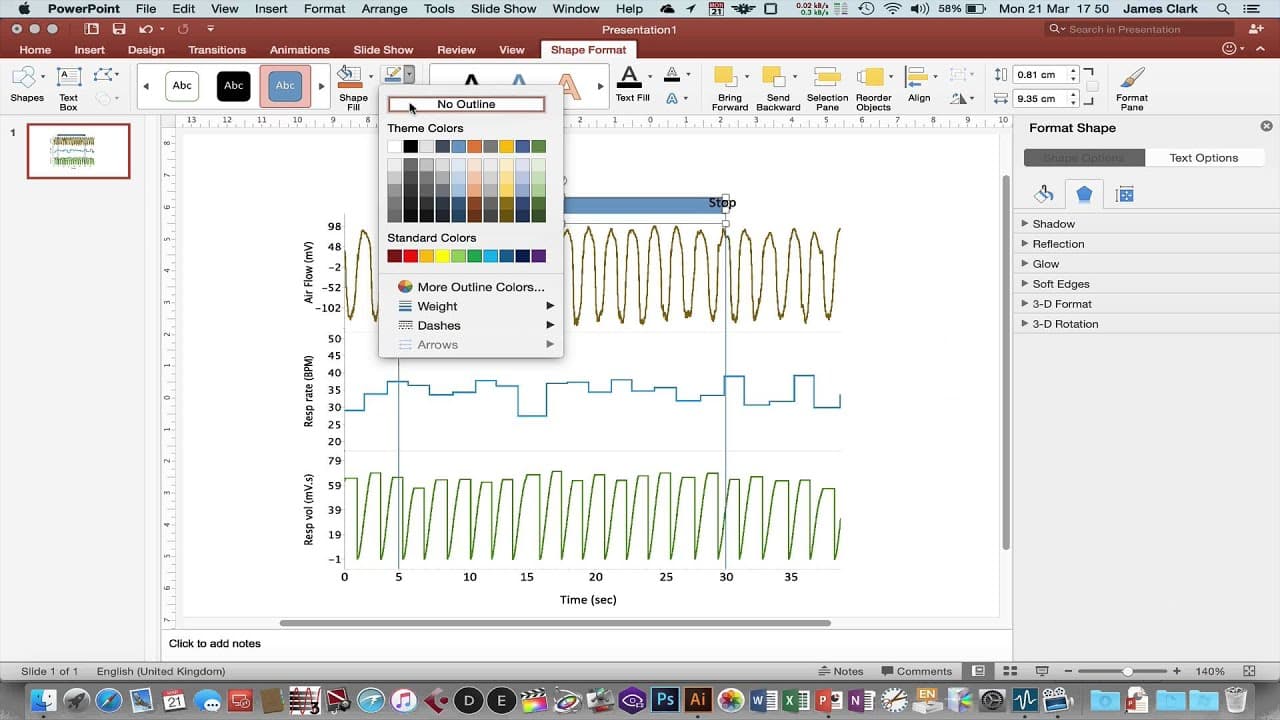The height and width of the screenshot is (720, 1280).
Task: Select slide 1 thumbnail
Action: click(x=78, y=151)
